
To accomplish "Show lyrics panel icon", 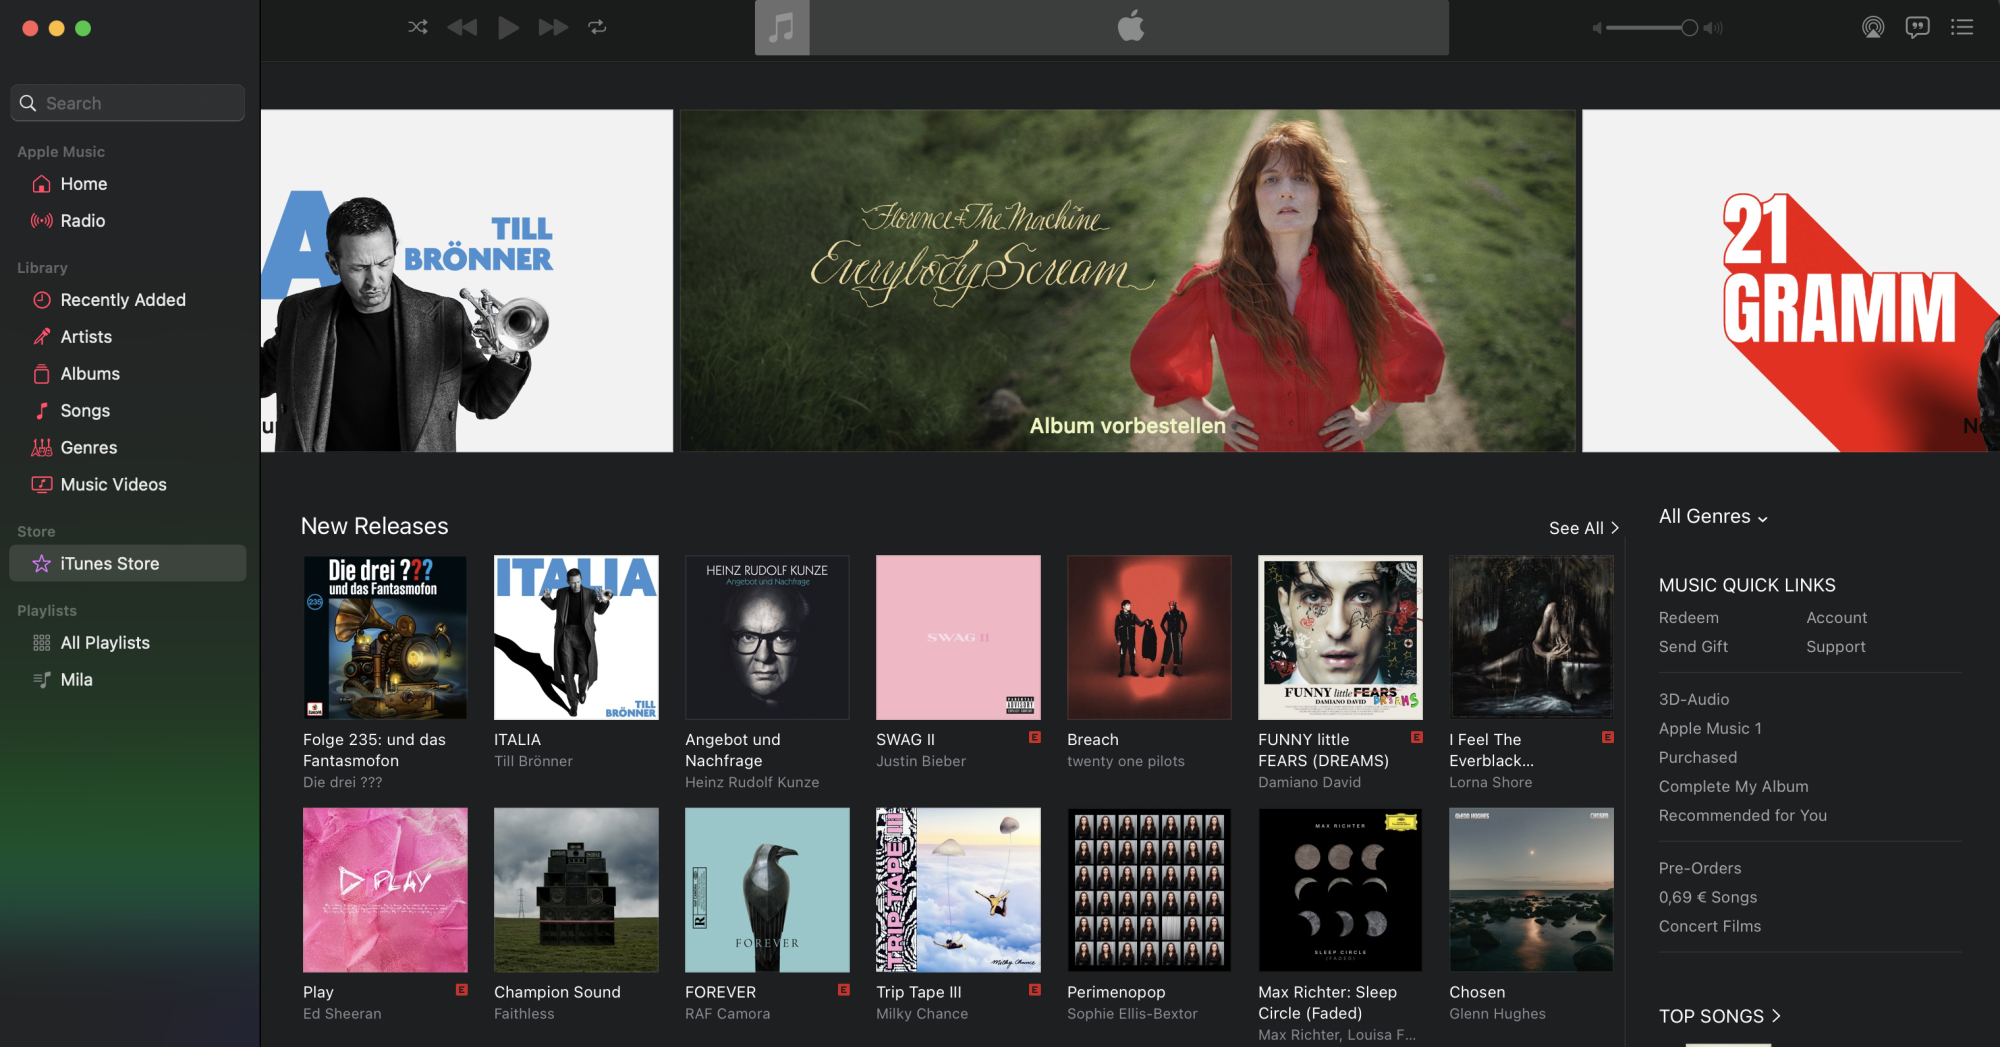I will 1917,27.
